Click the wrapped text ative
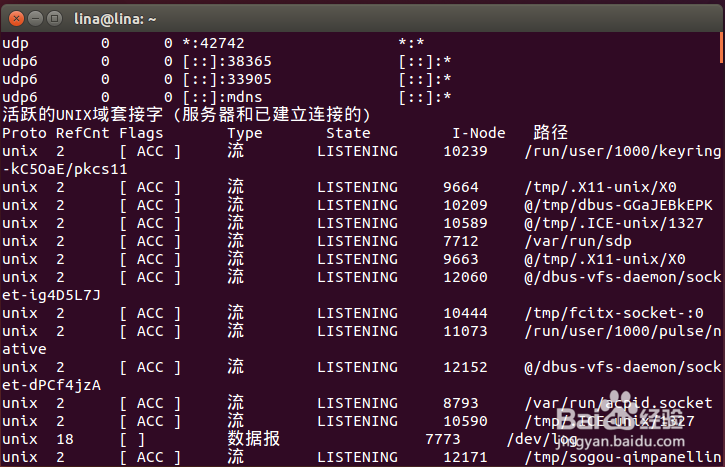The height and width of the screenshot is (467, 725). [x=25, y=350]
